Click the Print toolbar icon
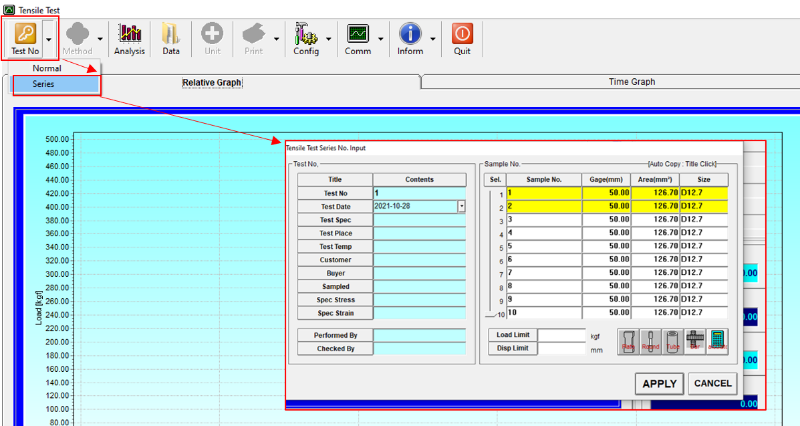800x426 pixels. click(x=254, y=34)
